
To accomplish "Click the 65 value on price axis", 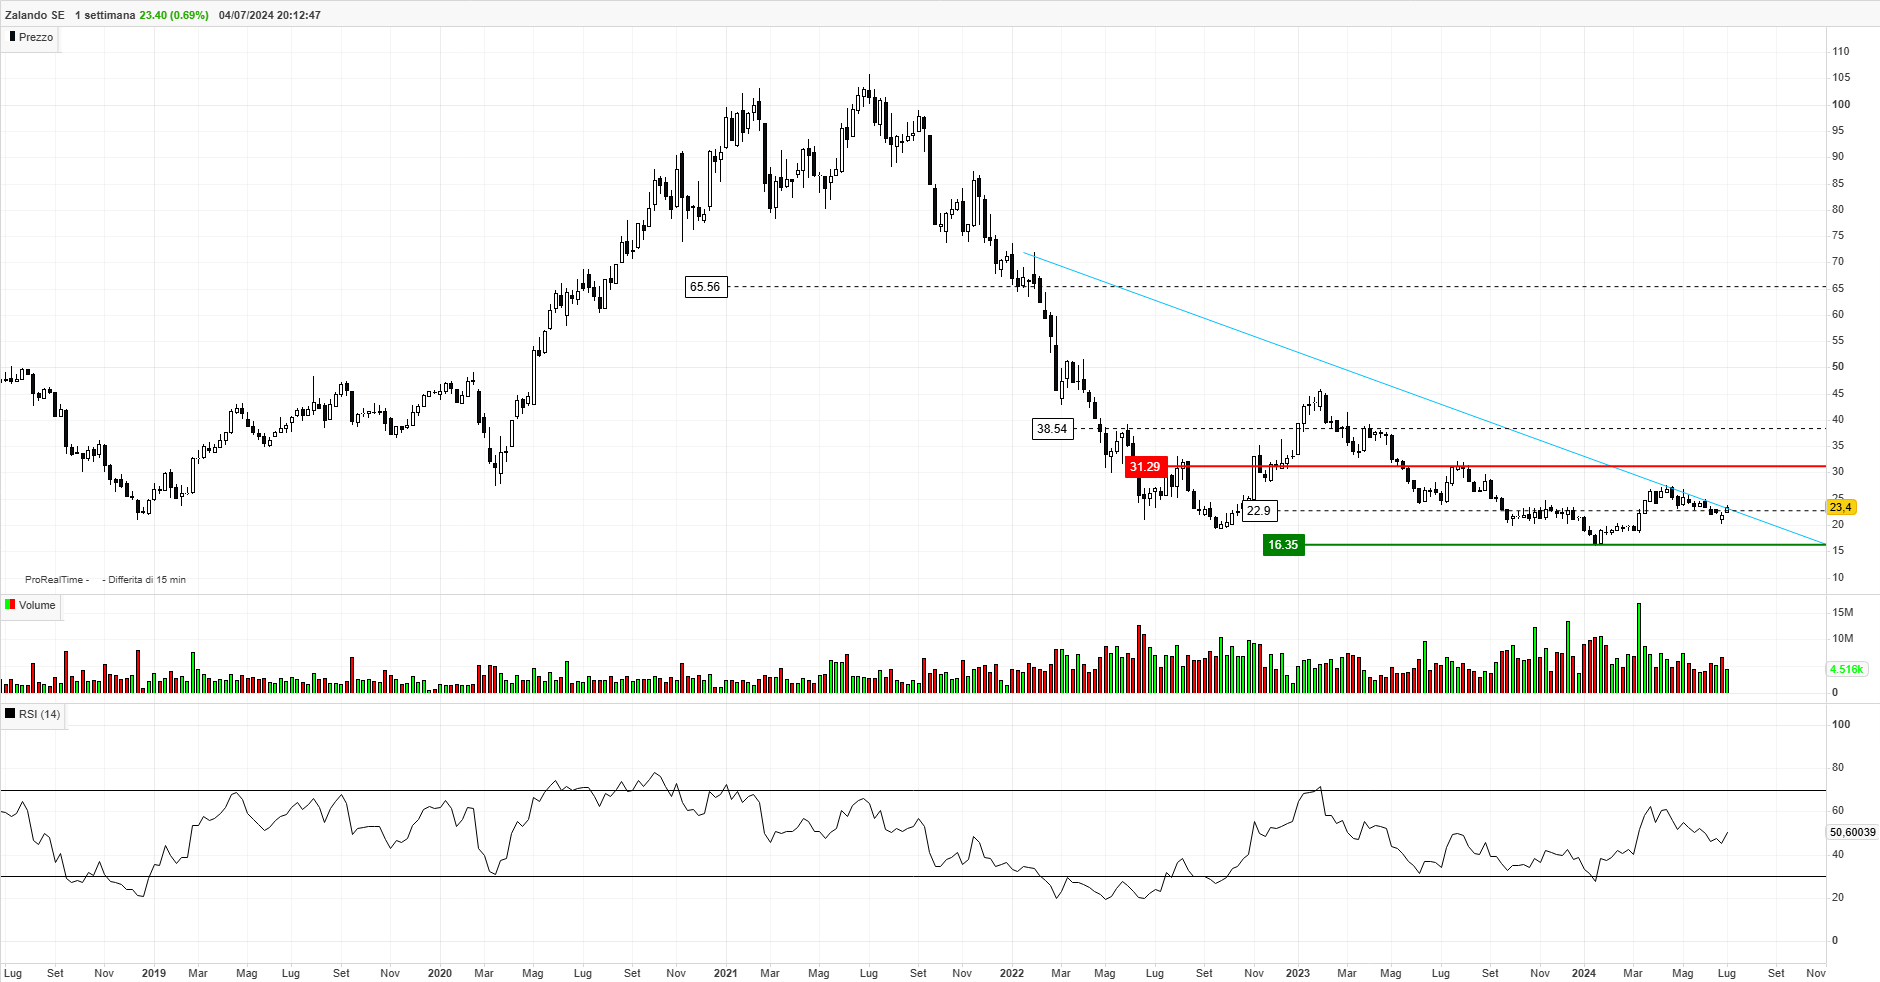I will [x=1838, y=288].
